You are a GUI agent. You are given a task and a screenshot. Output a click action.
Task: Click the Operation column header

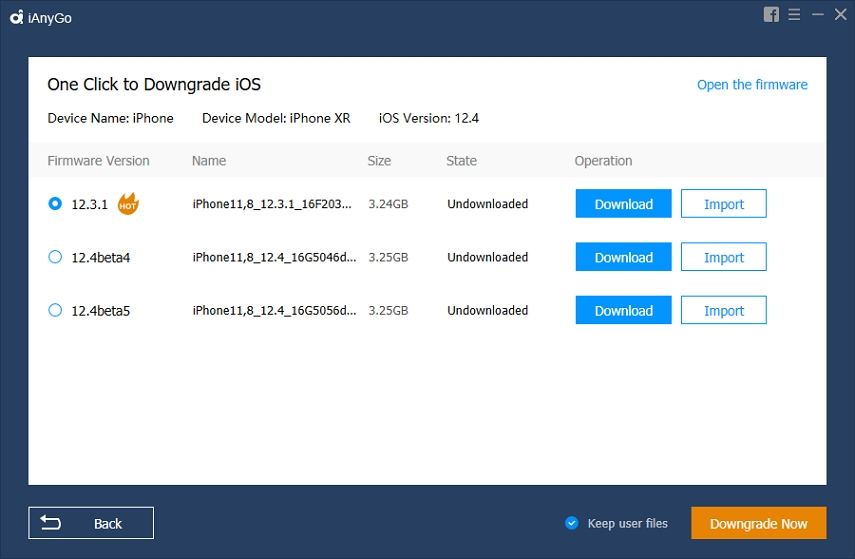(x=603, y=161)
